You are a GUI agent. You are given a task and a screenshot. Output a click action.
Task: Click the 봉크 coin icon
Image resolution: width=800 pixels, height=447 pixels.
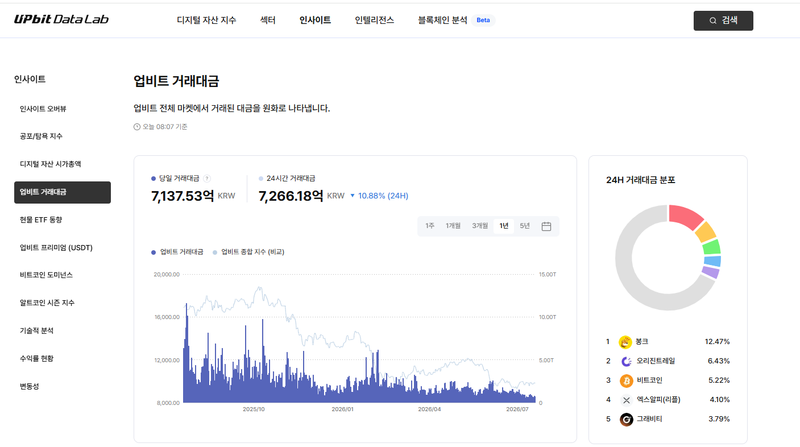click(x=625, y=342)
